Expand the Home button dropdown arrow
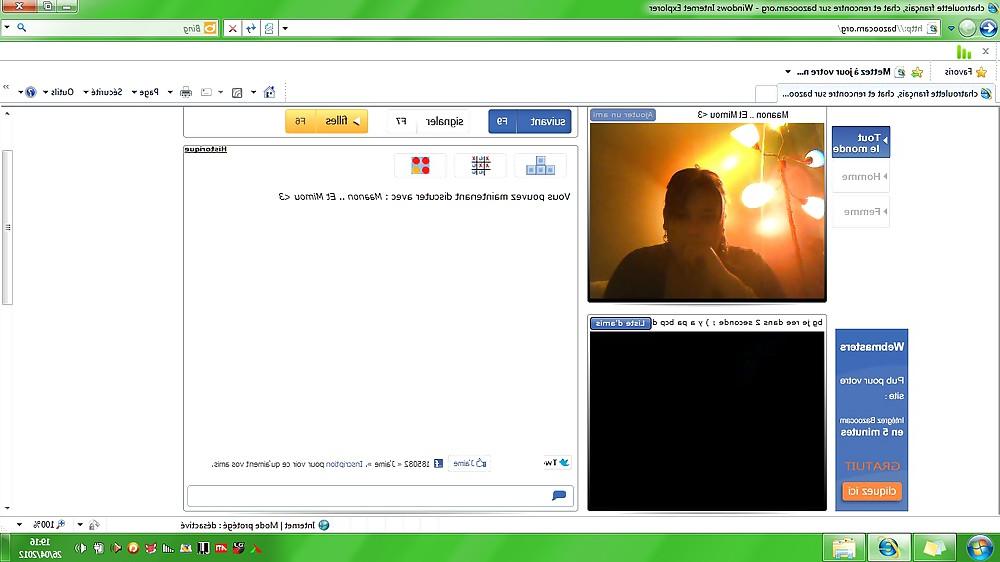This screenshot has height=562, width=1000. (x=254, y=92)
